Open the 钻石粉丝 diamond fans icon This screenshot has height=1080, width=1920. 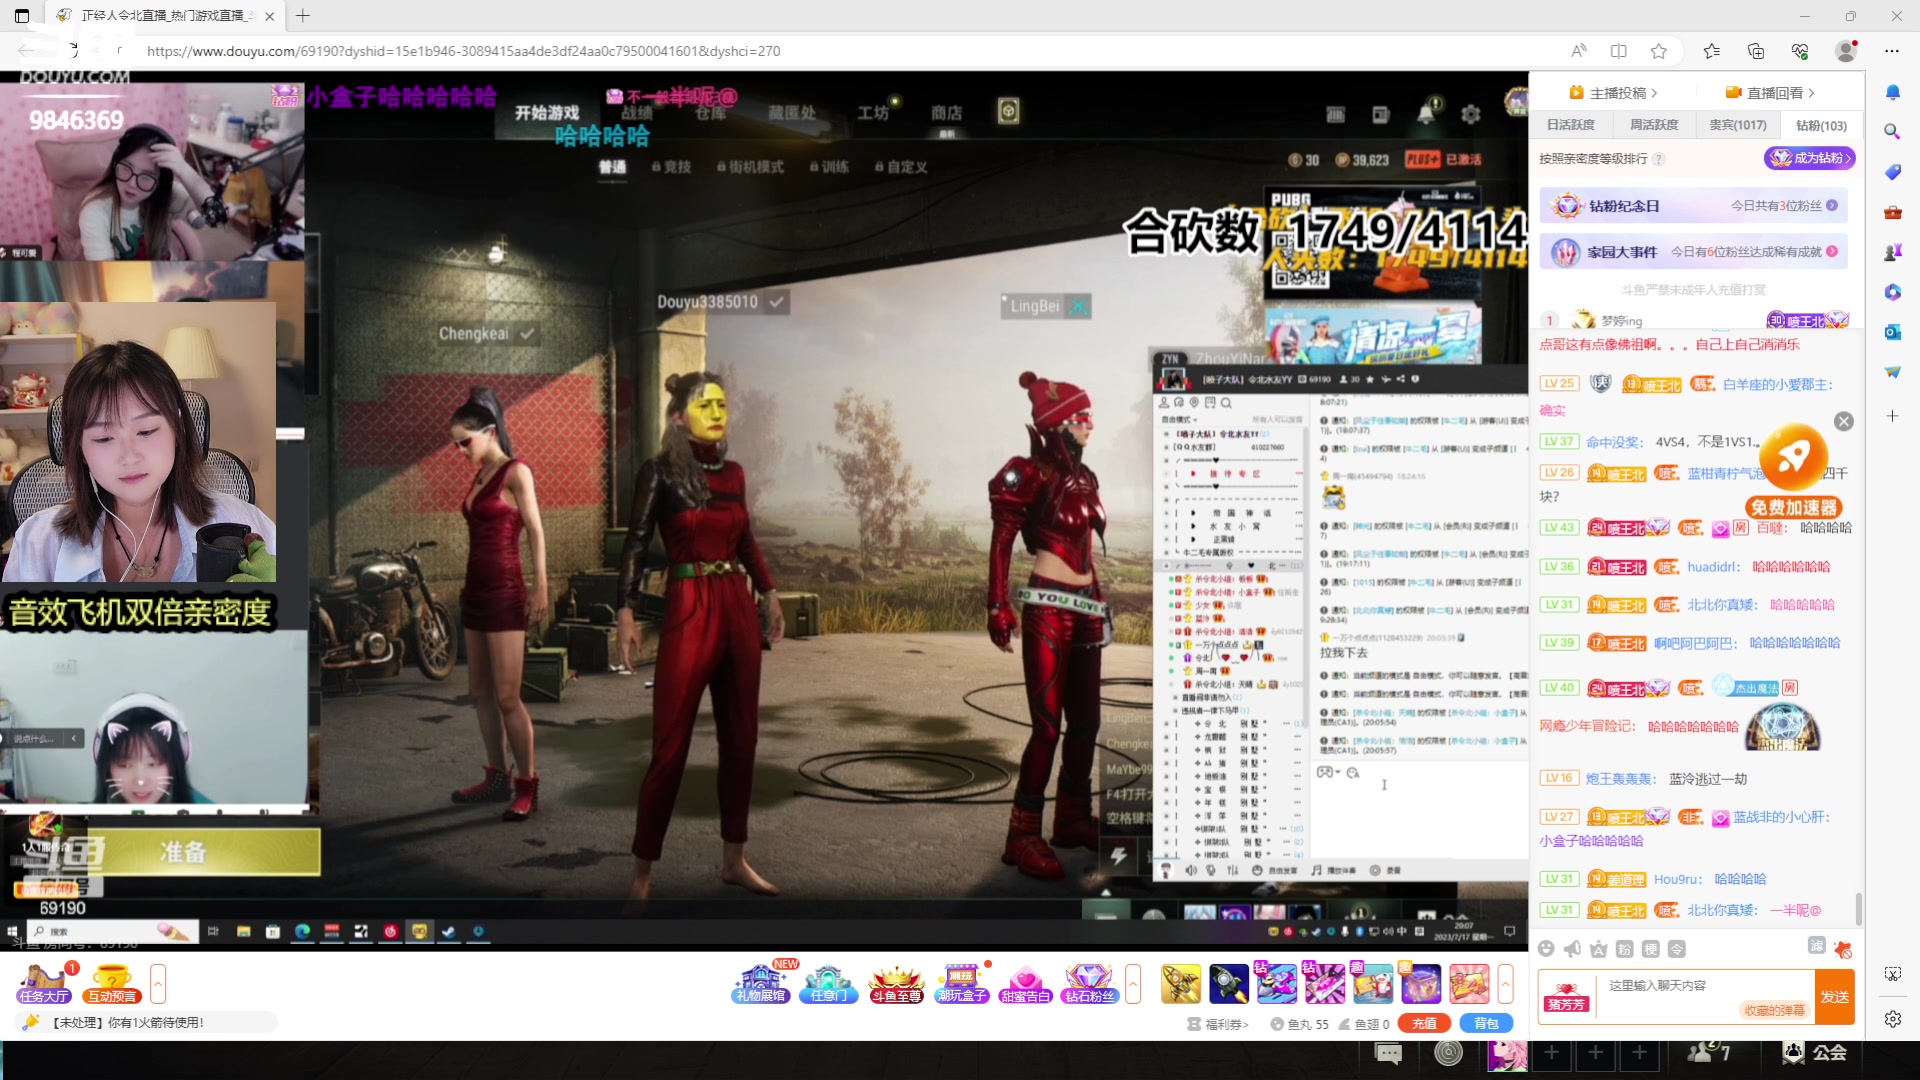click(x=1089, y=984)
